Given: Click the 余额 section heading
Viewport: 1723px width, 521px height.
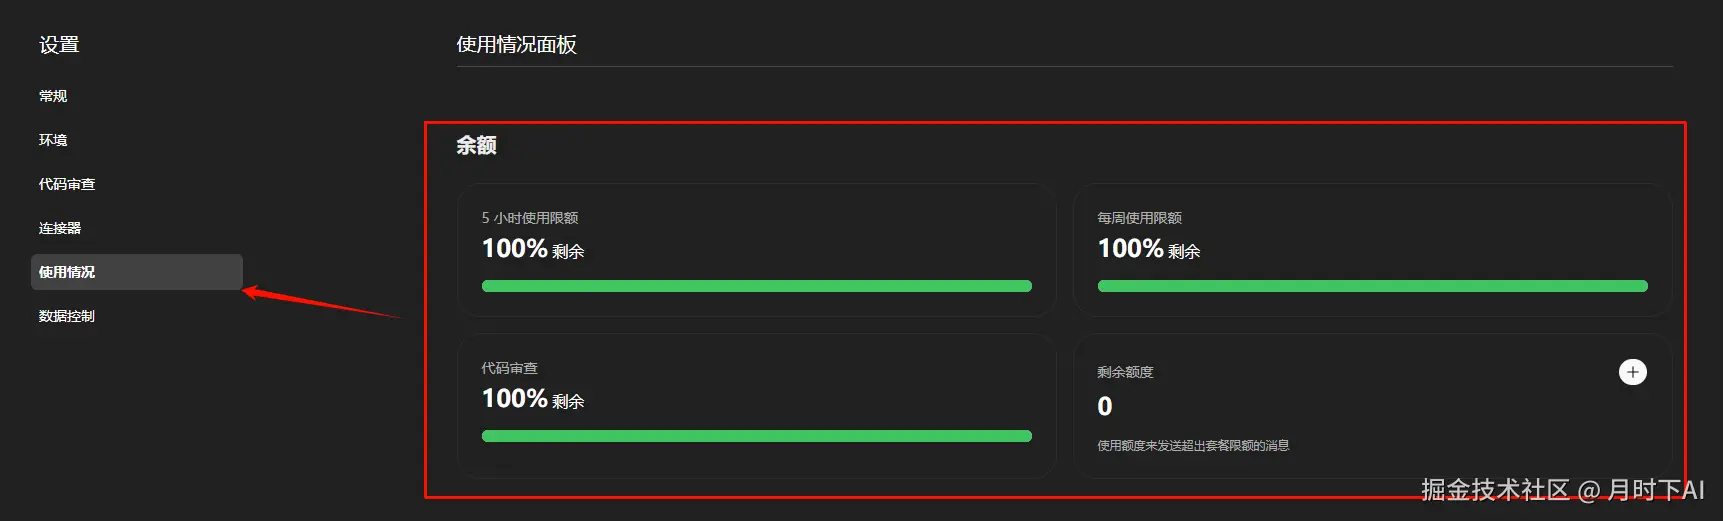Looking at the screenshot, I should coord(476,146).
